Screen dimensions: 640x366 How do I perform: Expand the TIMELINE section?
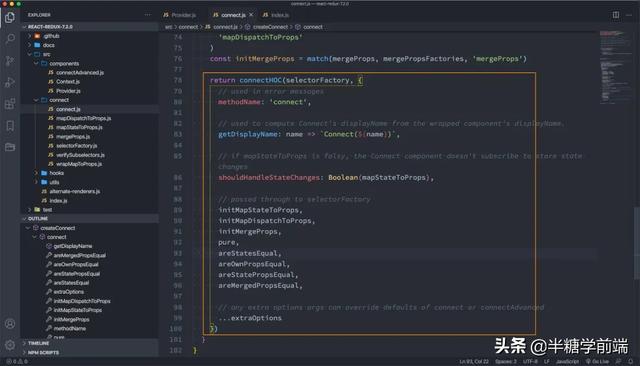coord(90,343)
